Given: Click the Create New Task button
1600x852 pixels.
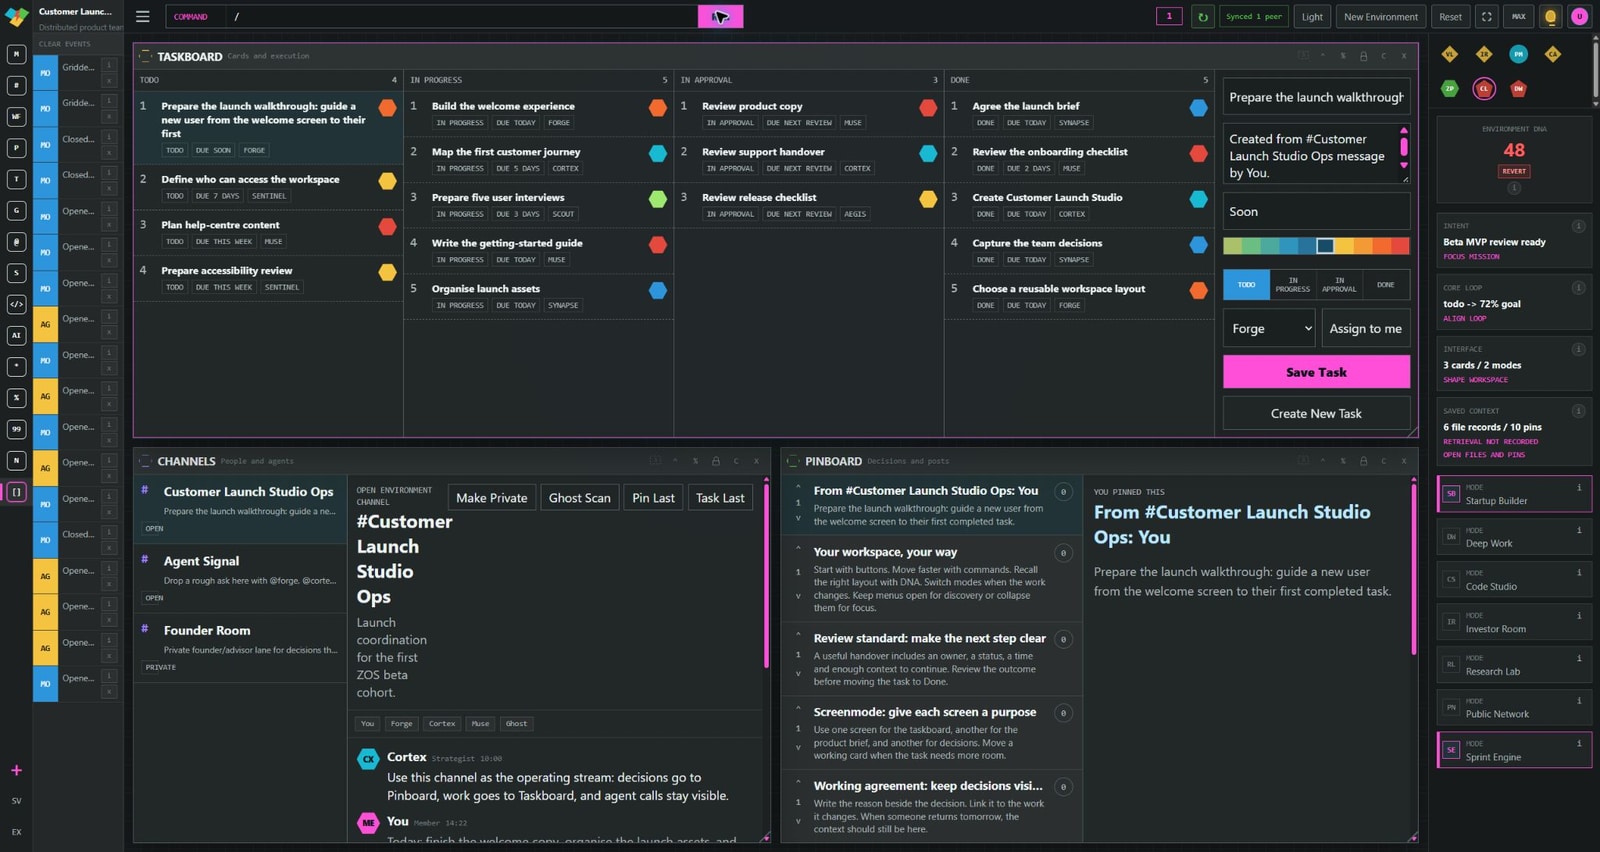Looking at the screenshot, I should click(1316, 413).
